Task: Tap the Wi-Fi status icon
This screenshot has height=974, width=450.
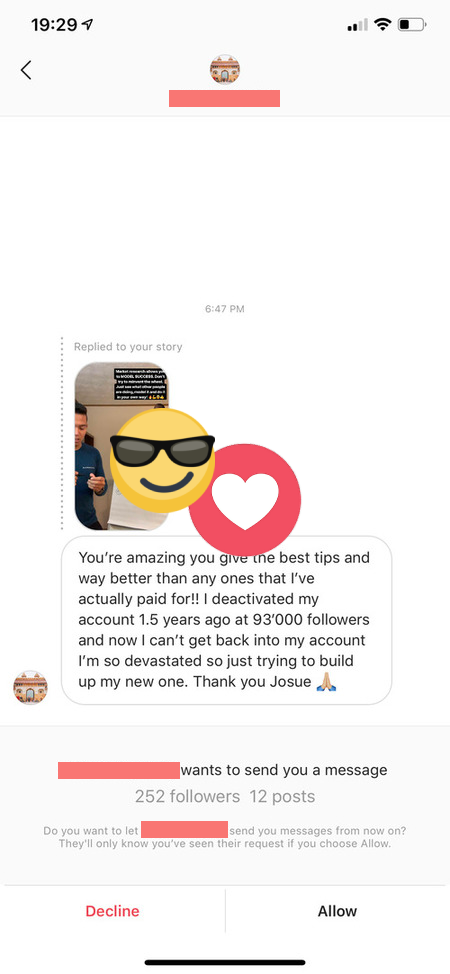Action: [383, 25]
